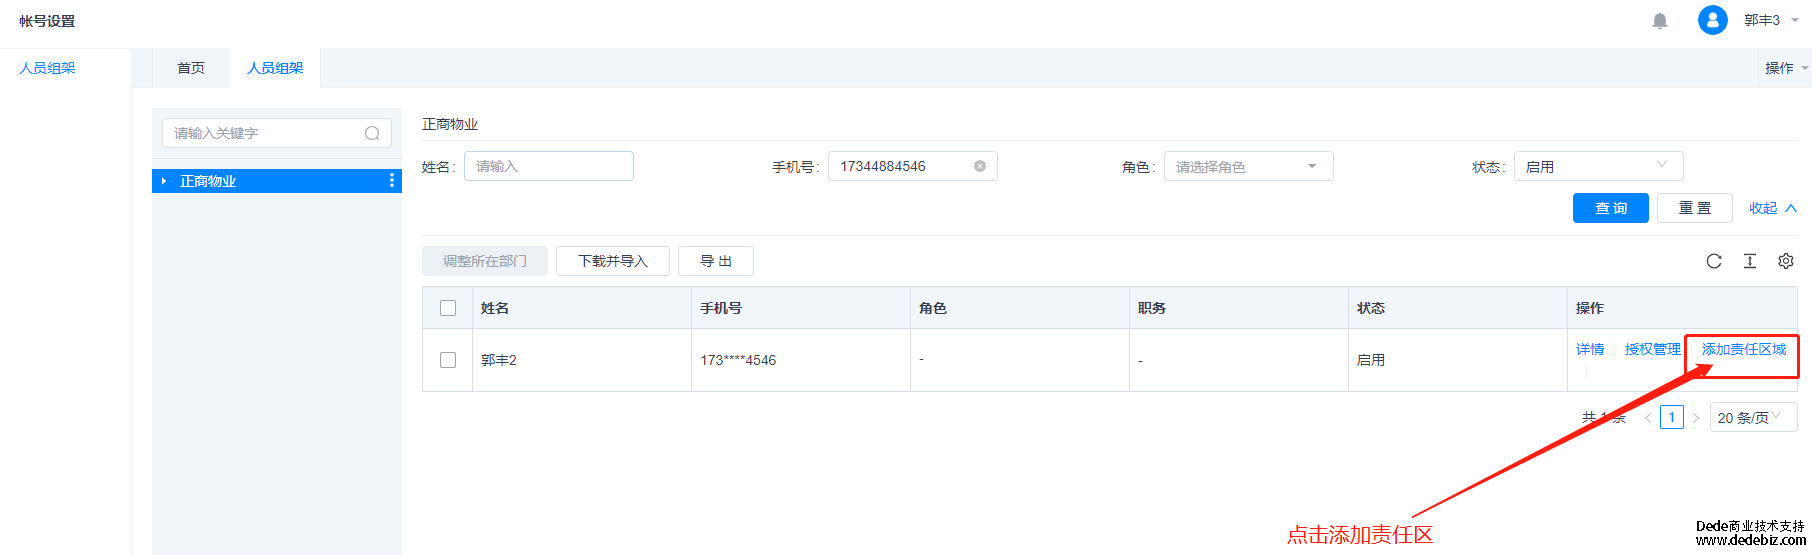Click the 查询 button
Image resolution: width=1812 pixels, height=555 pixels.
(x=1611, y=208)
